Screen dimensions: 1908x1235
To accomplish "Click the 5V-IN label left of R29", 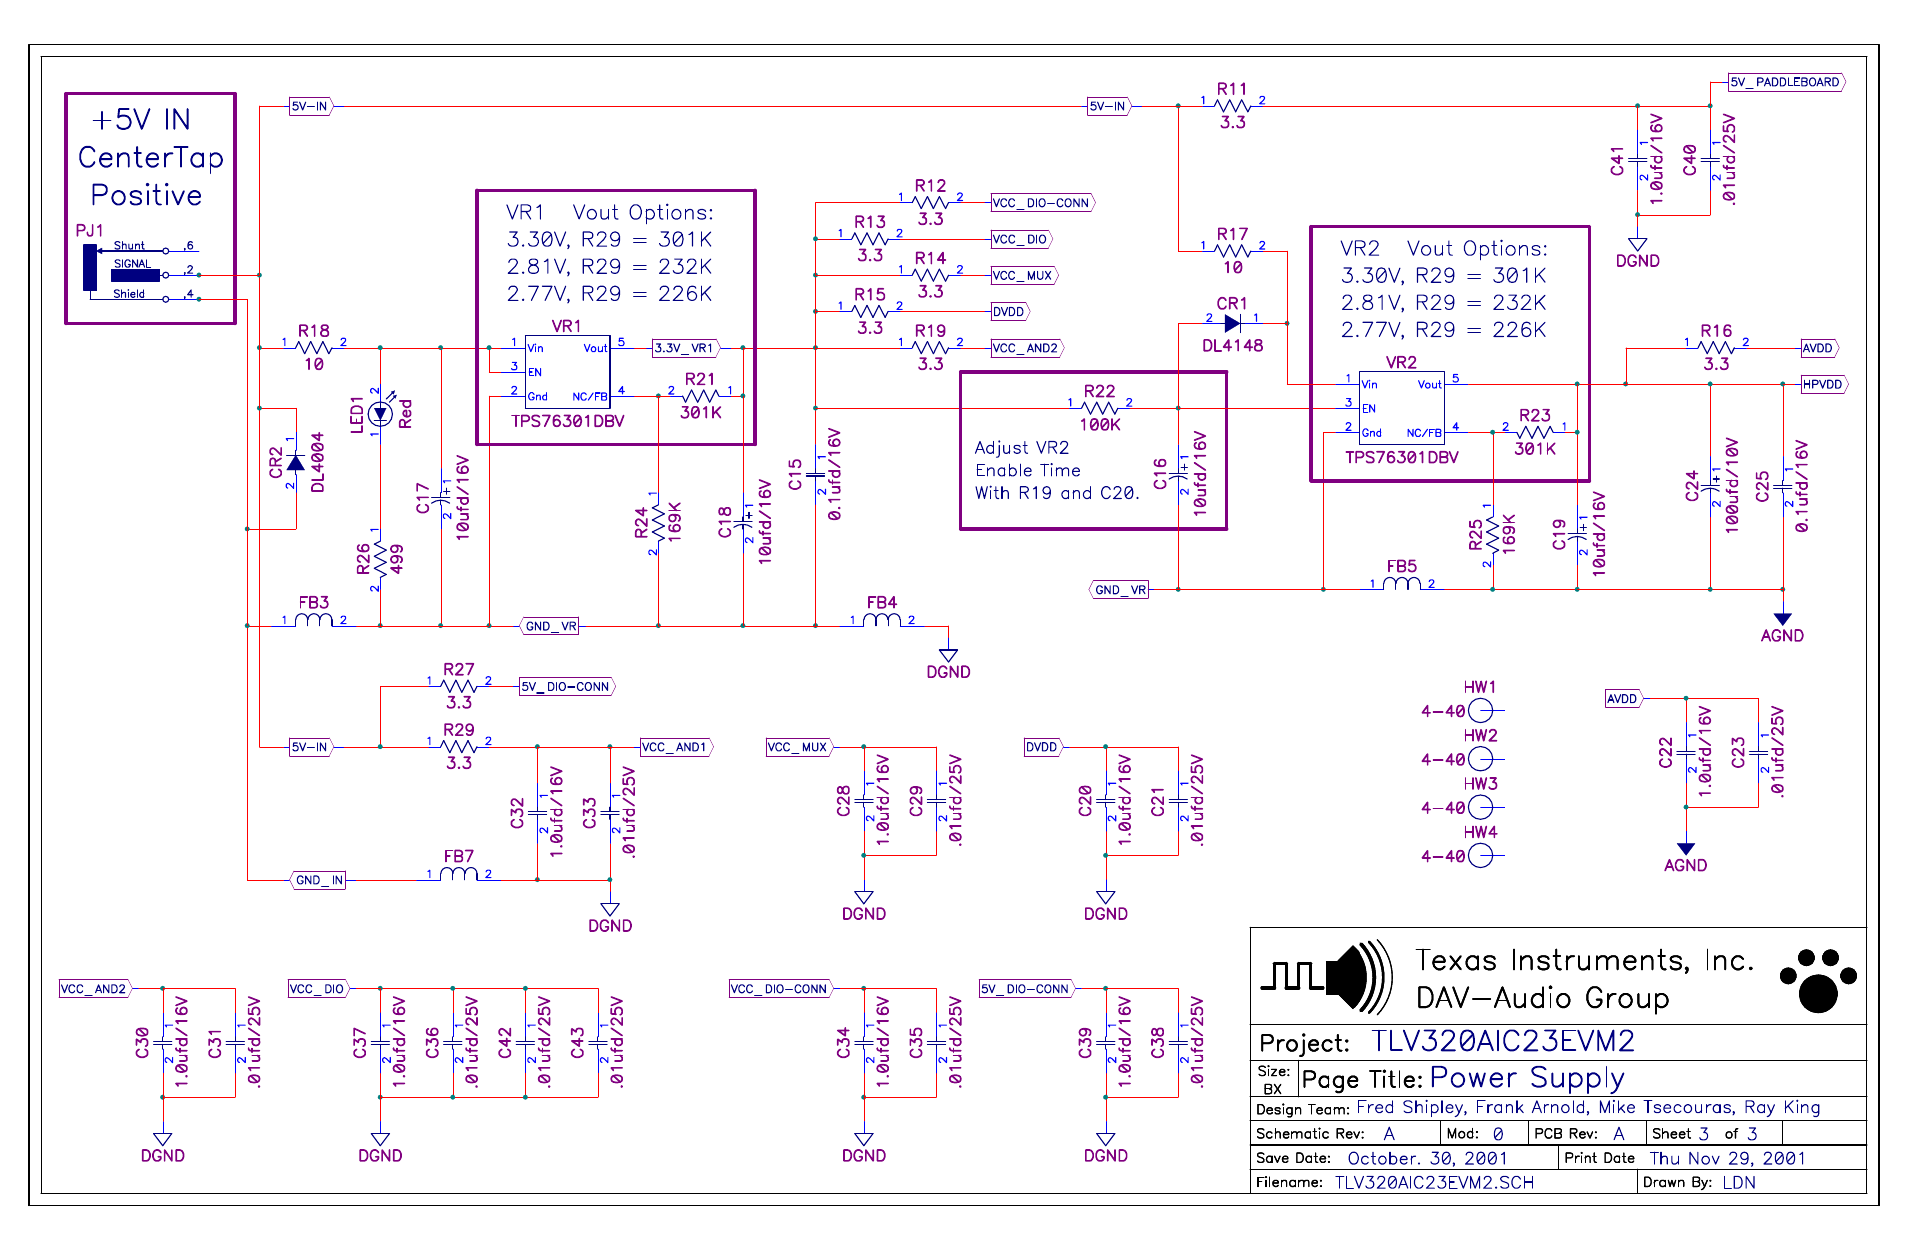I will (x=311, y=747).
